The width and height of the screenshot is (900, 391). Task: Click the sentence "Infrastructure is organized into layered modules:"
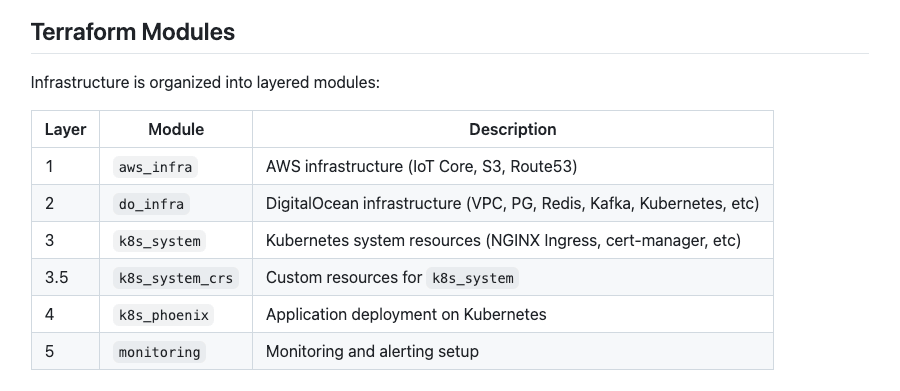click(205, 83)
